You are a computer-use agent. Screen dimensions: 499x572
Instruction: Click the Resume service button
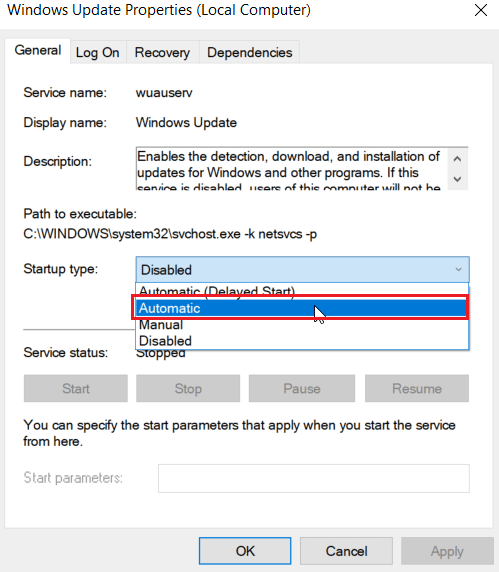click(417, 389)
